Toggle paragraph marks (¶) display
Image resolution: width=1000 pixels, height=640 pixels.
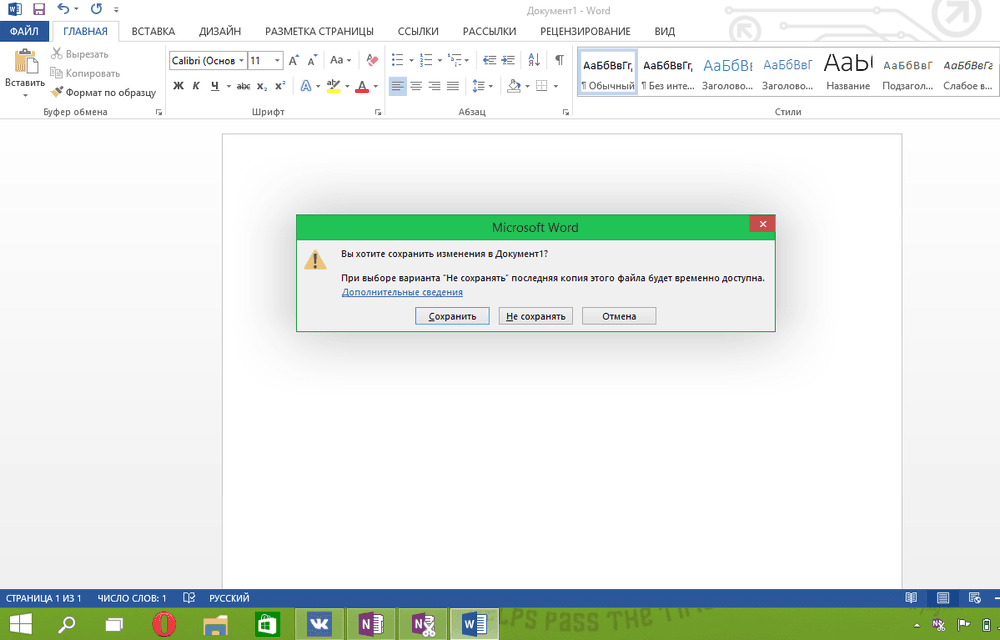pyautogui.click(x=559, y=60)
